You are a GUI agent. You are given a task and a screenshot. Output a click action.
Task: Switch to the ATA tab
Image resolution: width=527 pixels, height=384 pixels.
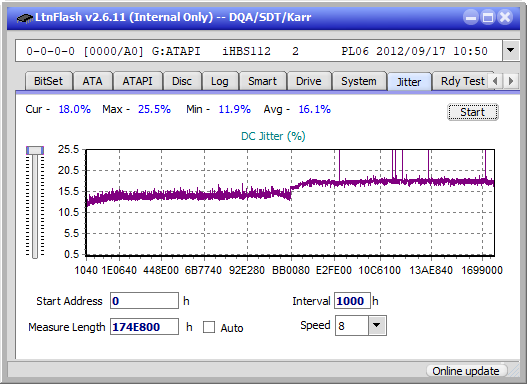pos(92,81)
